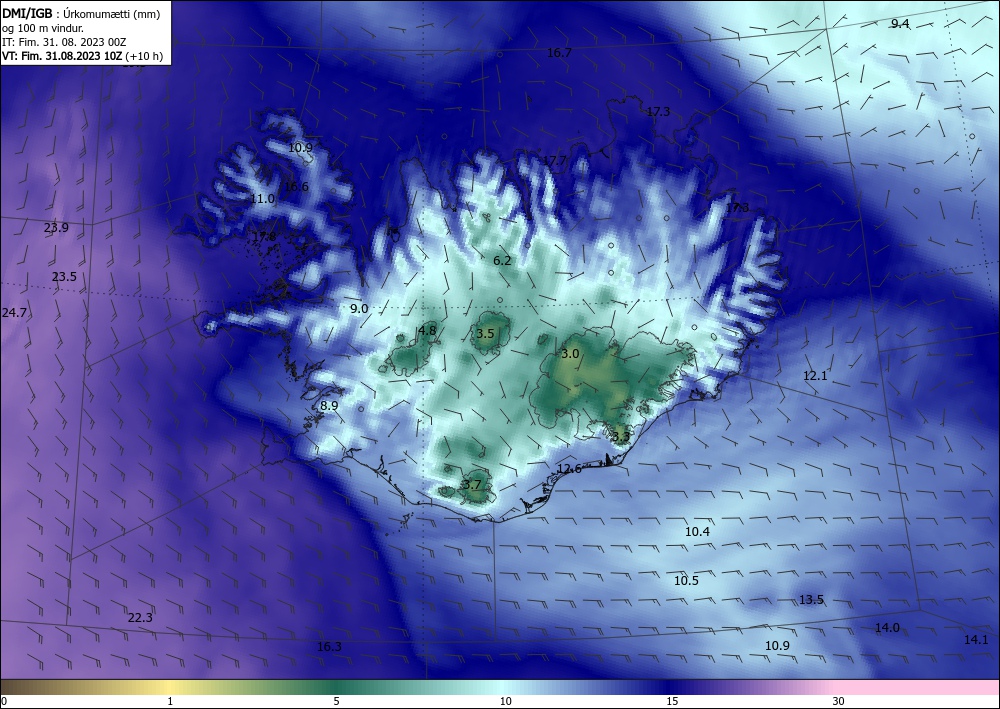
Task: Click the 30 tick on color scale
Action: 839,701
